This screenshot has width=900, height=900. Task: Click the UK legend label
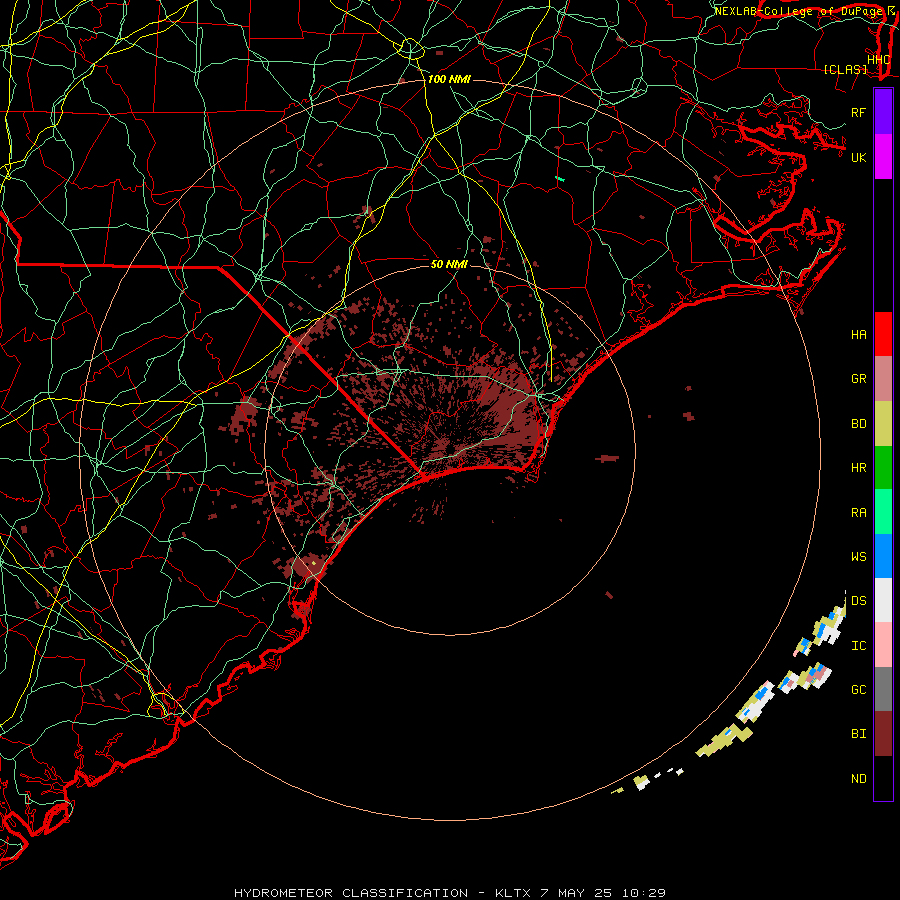coord(859,157)
